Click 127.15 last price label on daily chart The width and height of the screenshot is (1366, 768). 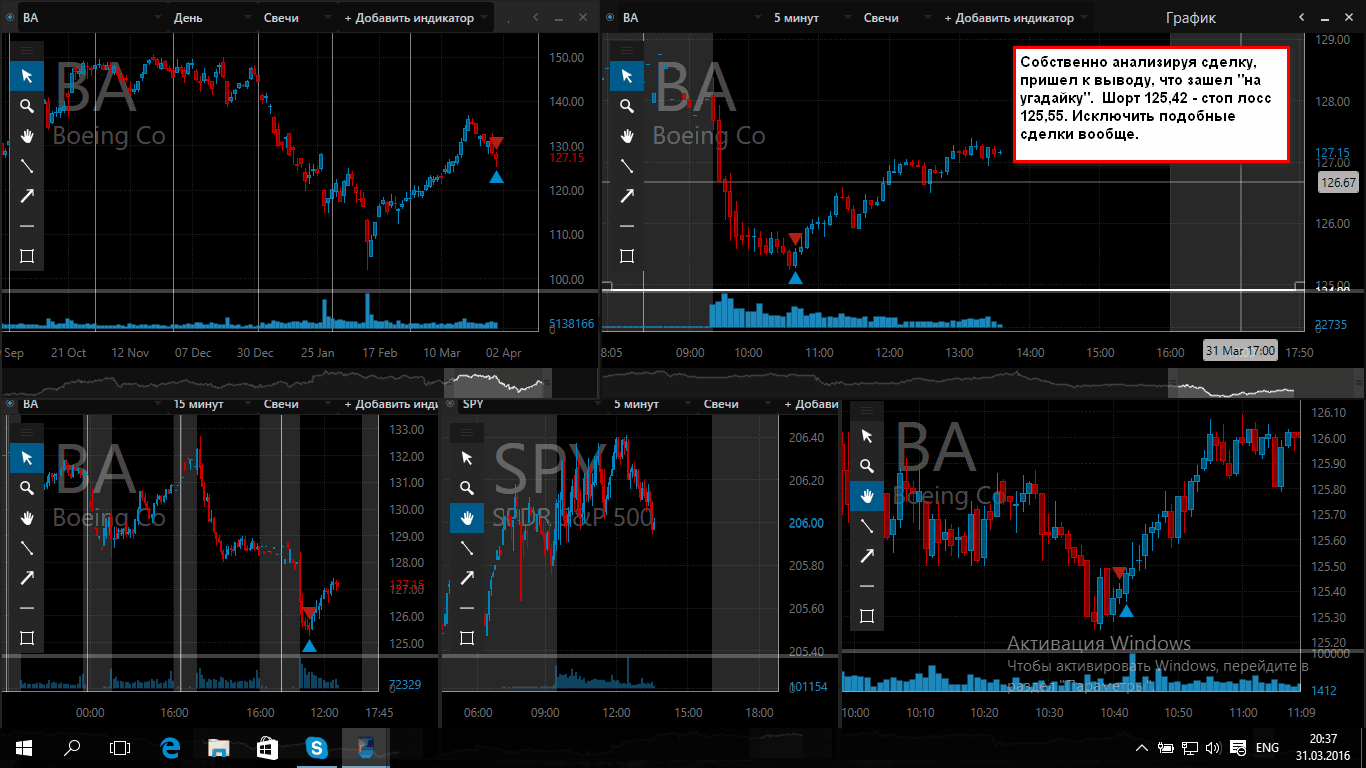pos(567,158)
